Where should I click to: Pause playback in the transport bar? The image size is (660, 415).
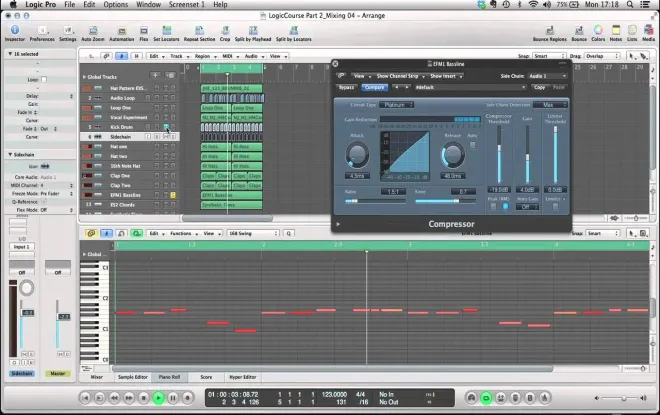173,398
